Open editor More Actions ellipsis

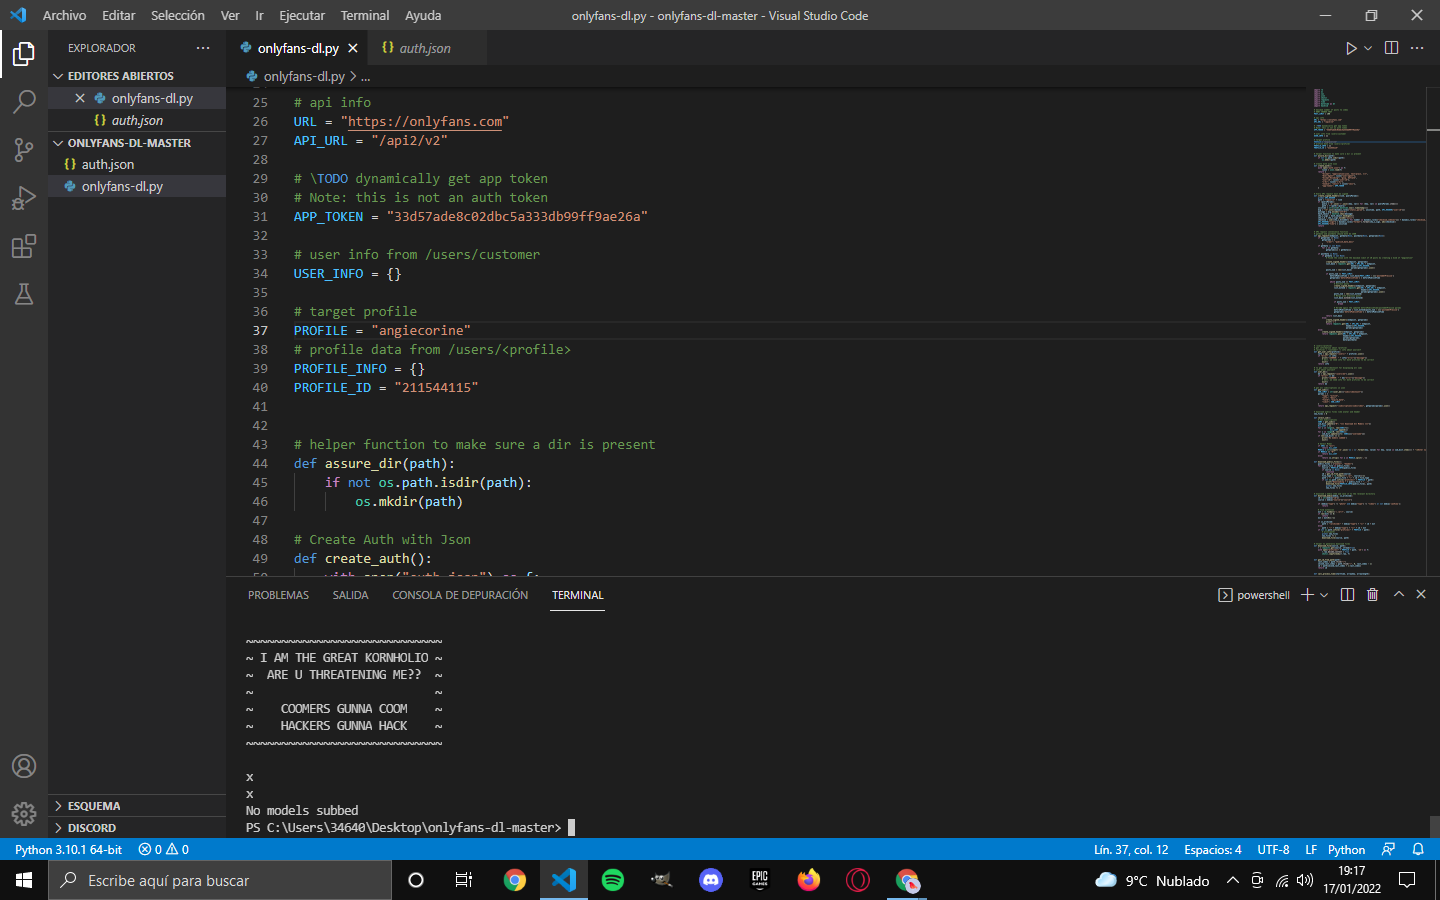pos(1417,48)
